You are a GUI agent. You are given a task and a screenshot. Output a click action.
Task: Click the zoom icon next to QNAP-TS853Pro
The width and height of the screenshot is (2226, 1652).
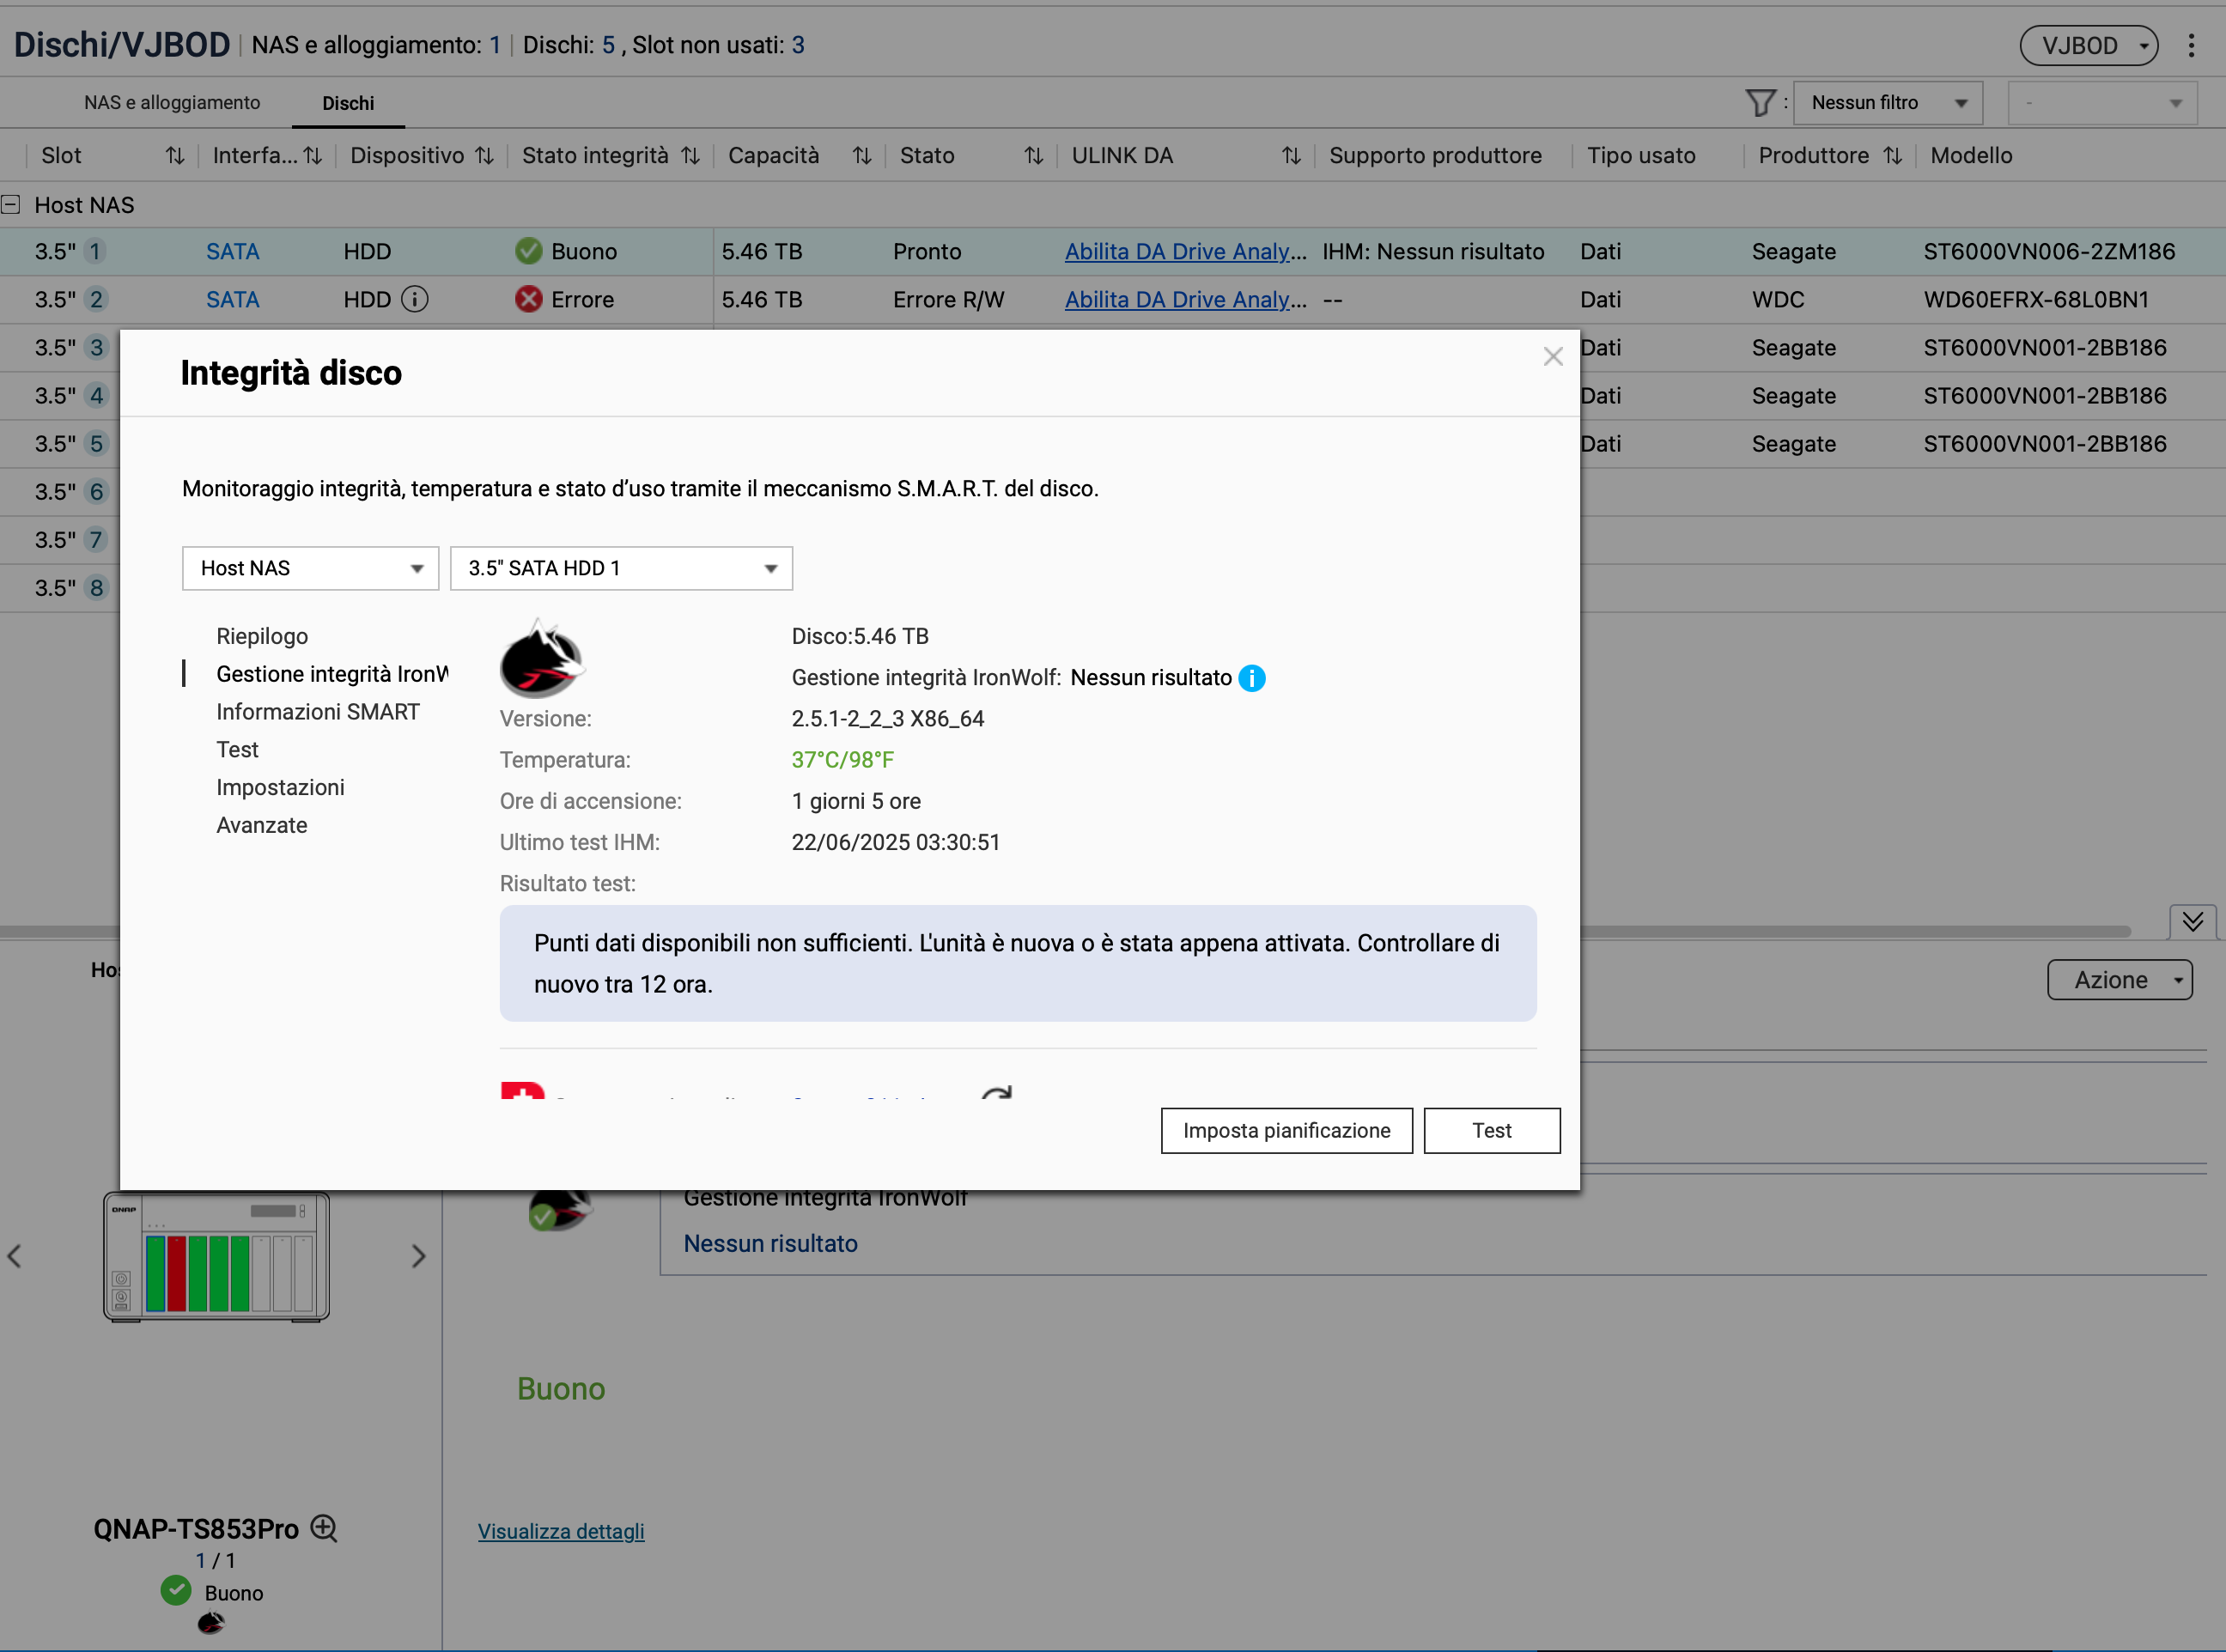click(x=324, y=1527)
